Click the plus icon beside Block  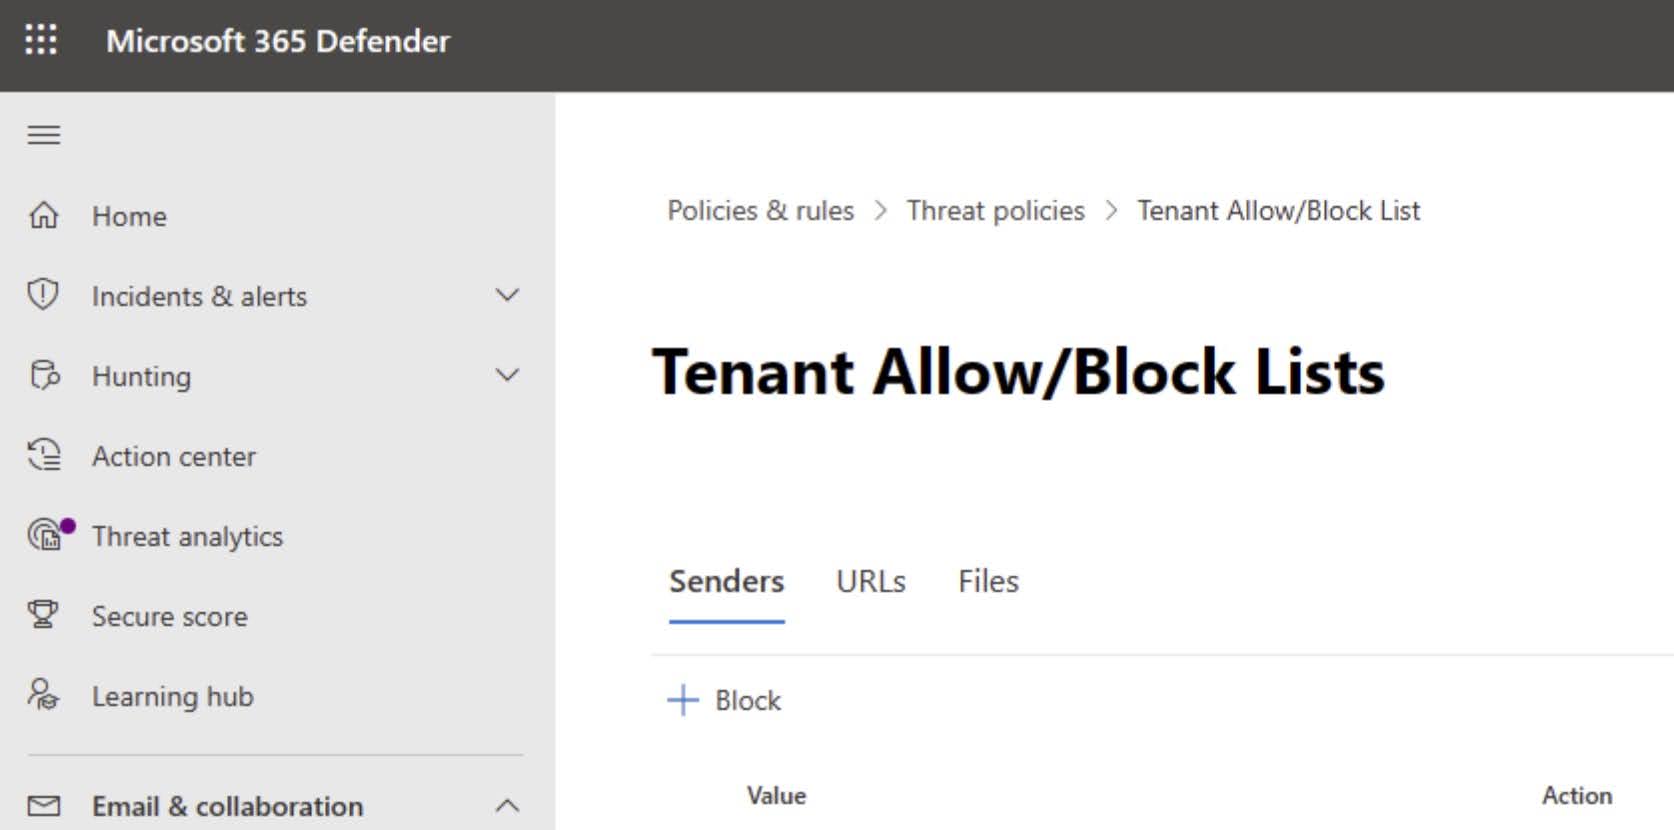click(x=683, y=700)
